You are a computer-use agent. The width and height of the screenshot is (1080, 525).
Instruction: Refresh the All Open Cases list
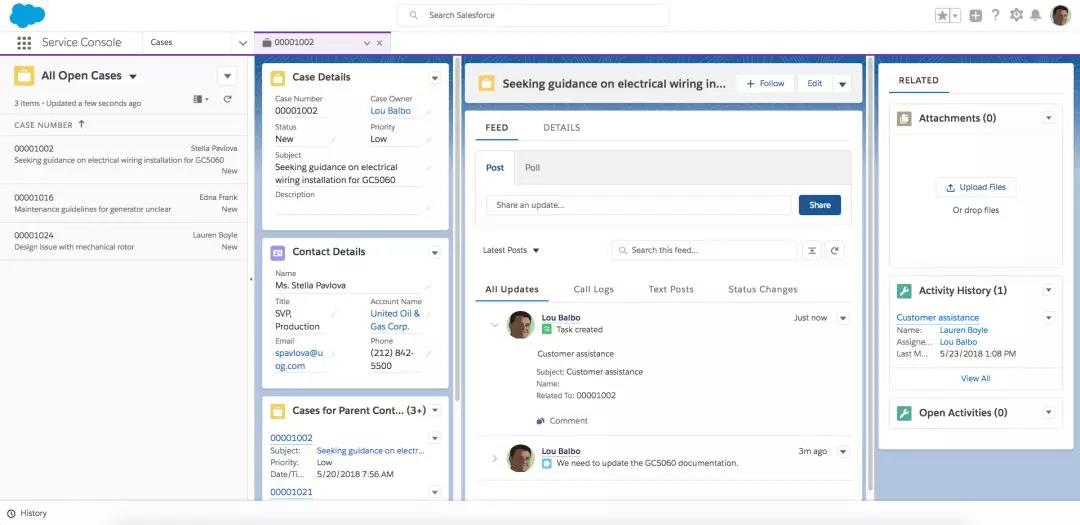(x=227, y=99)
